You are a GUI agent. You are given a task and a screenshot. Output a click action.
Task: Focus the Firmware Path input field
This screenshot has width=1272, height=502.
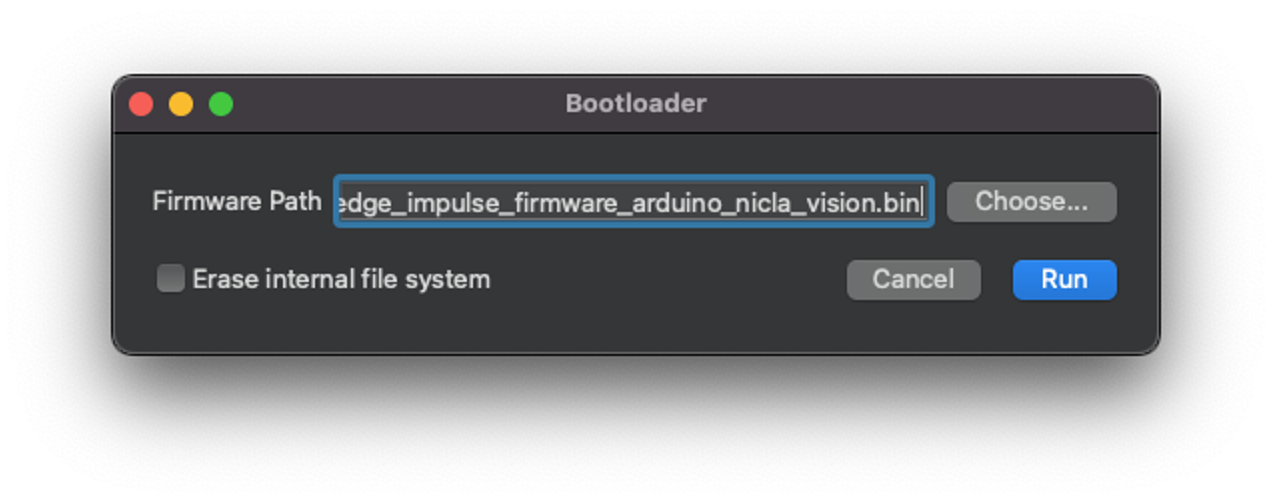tap(633, 202)
